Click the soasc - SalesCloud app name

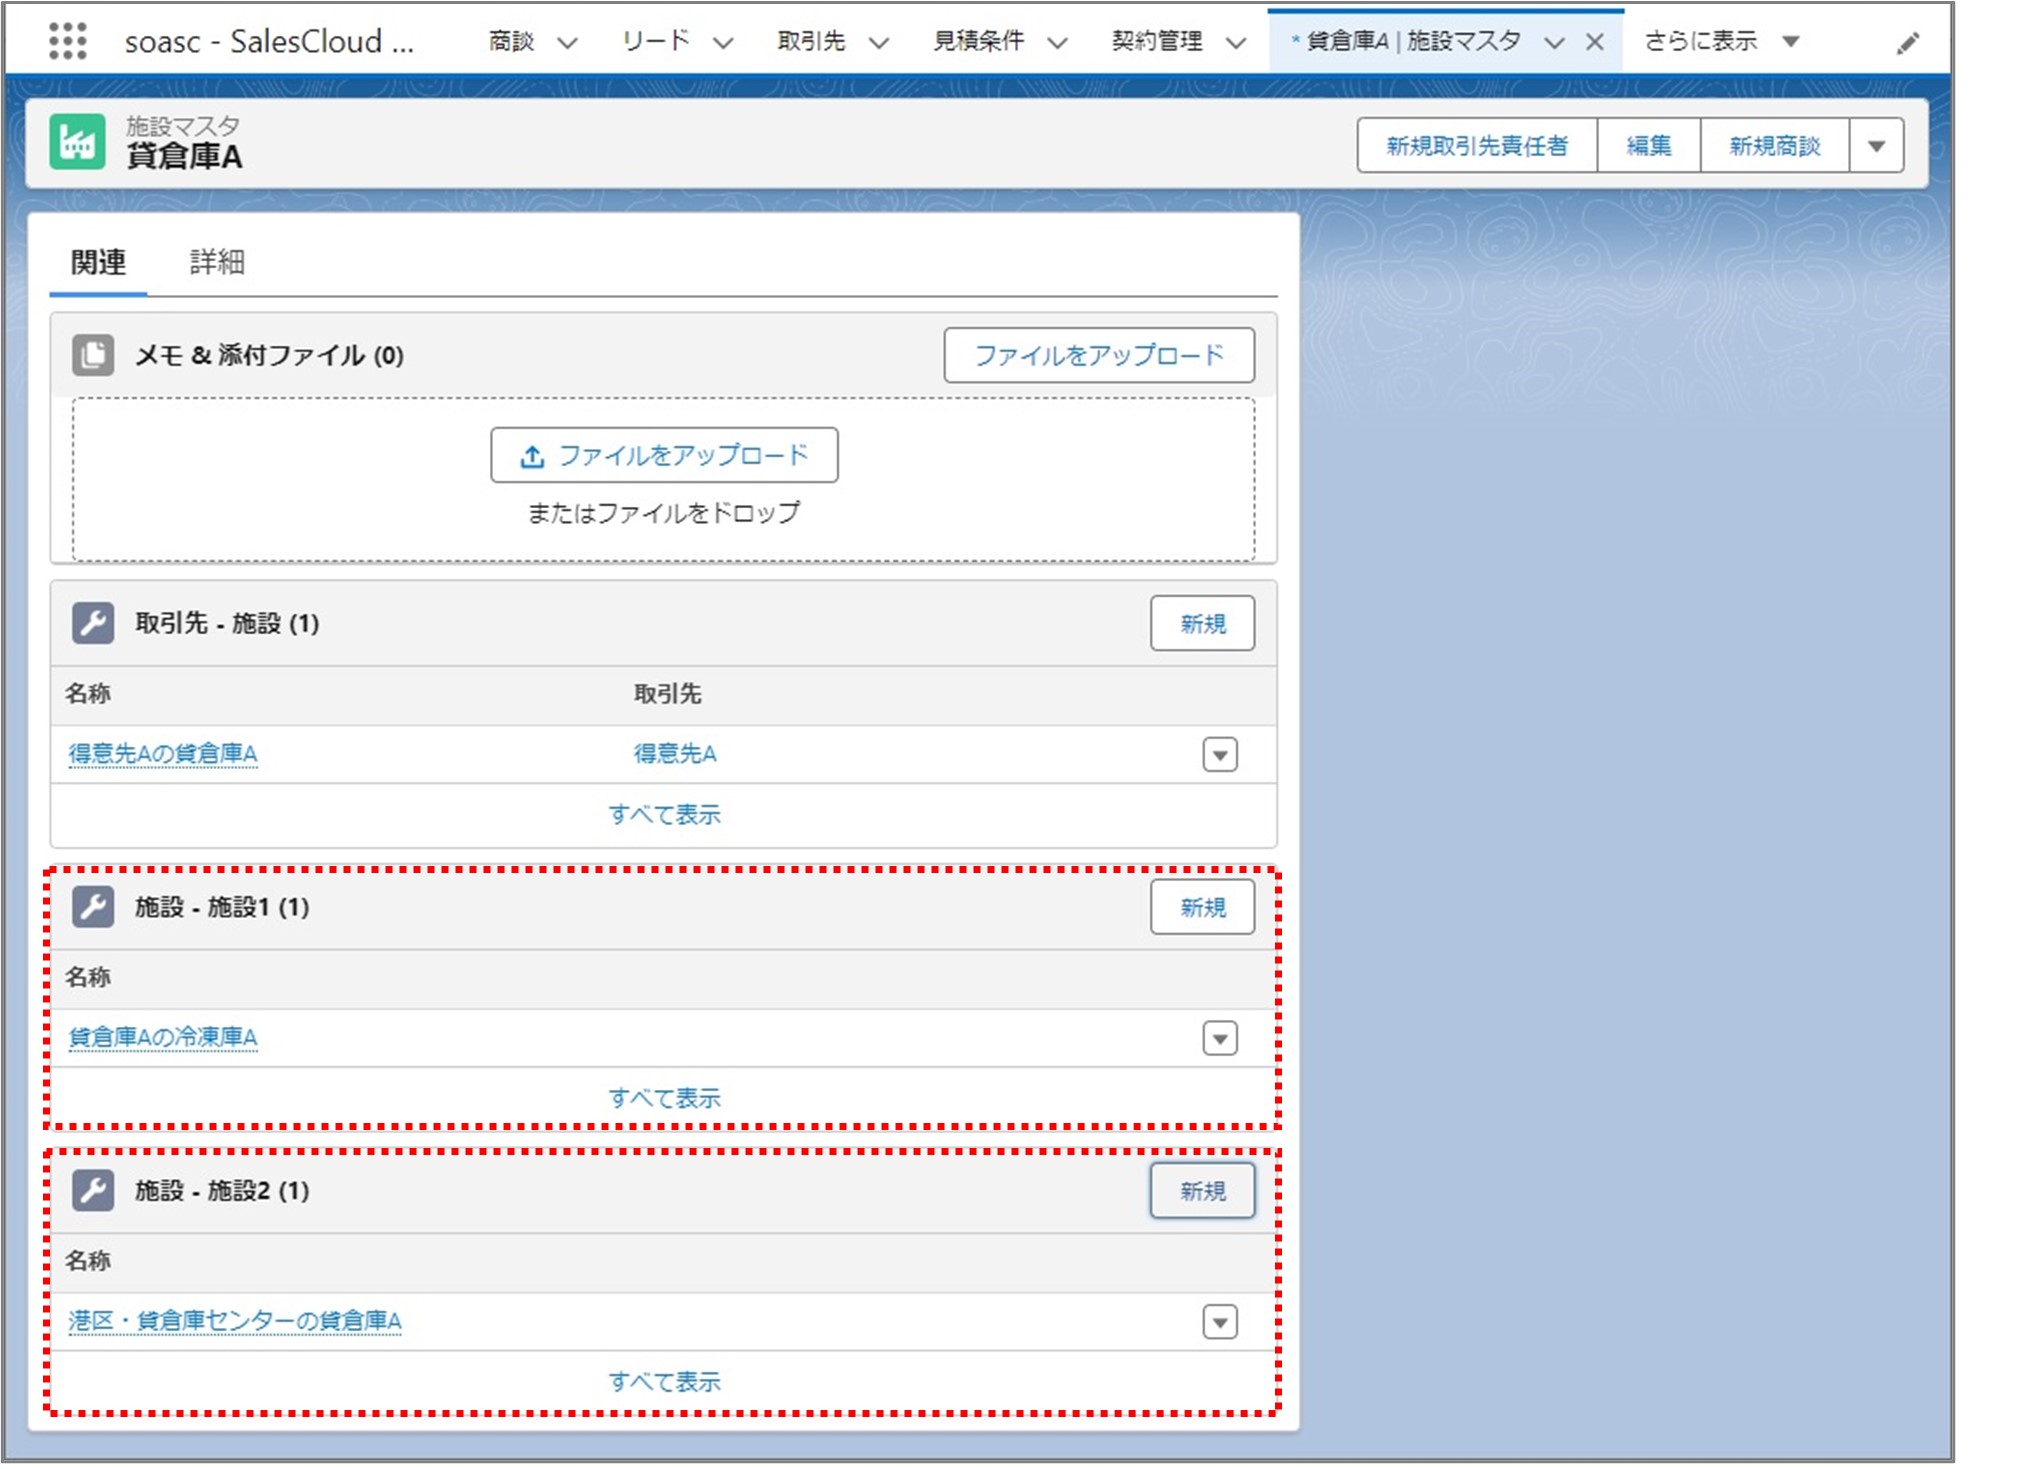[269, 41]
